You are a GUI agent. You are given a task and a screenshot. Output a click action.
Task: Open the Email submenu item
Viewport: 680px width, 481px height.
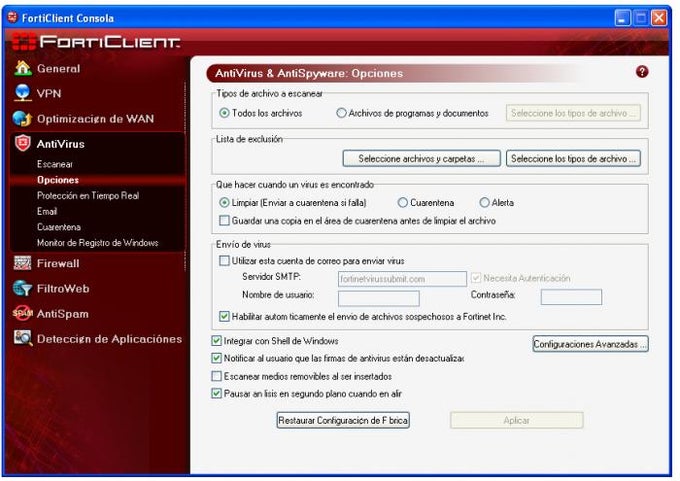[47, 211]
